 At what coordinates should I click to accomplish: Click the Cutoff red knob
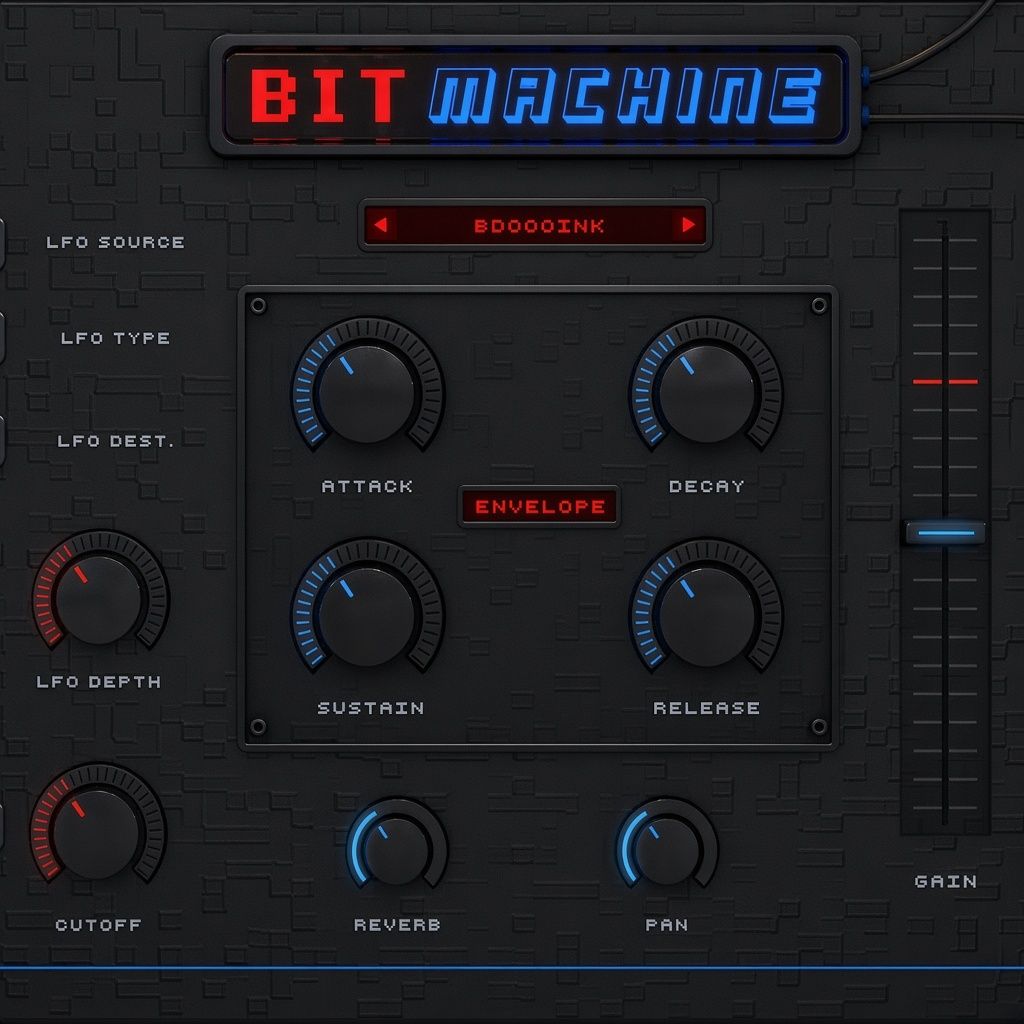[x=96, y=835]
